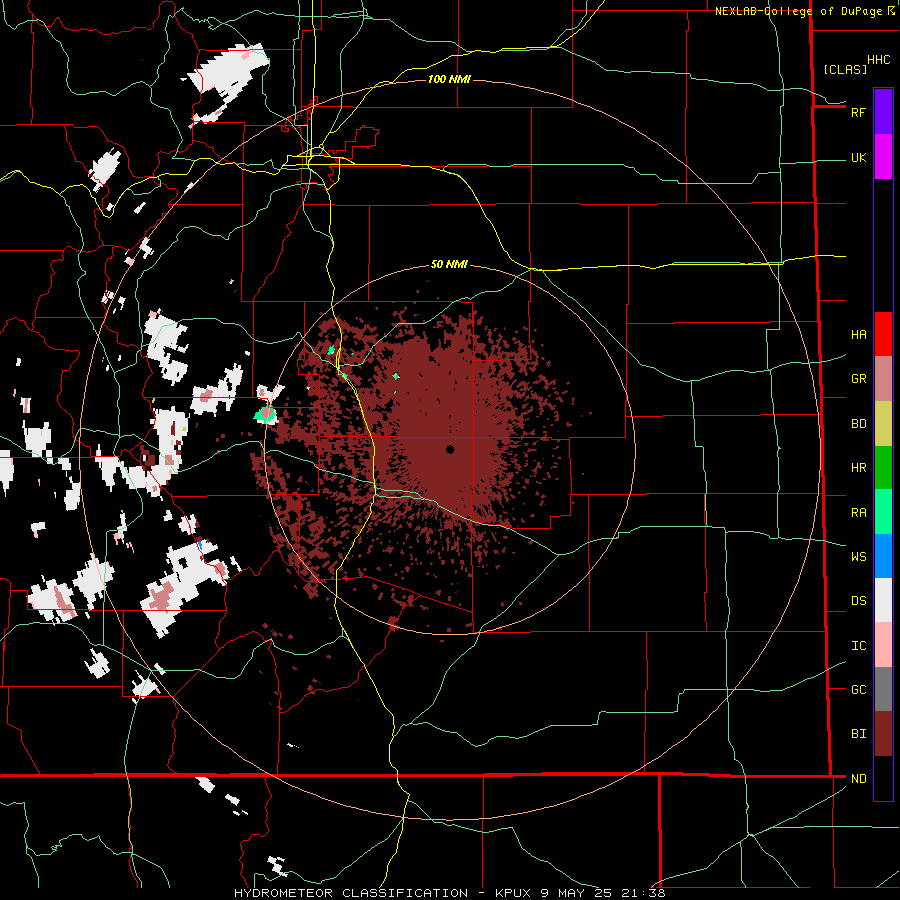This screenshot has height=900, width=900.
Task: Click the 100 NMI range ring label
Action: [449, 79]
